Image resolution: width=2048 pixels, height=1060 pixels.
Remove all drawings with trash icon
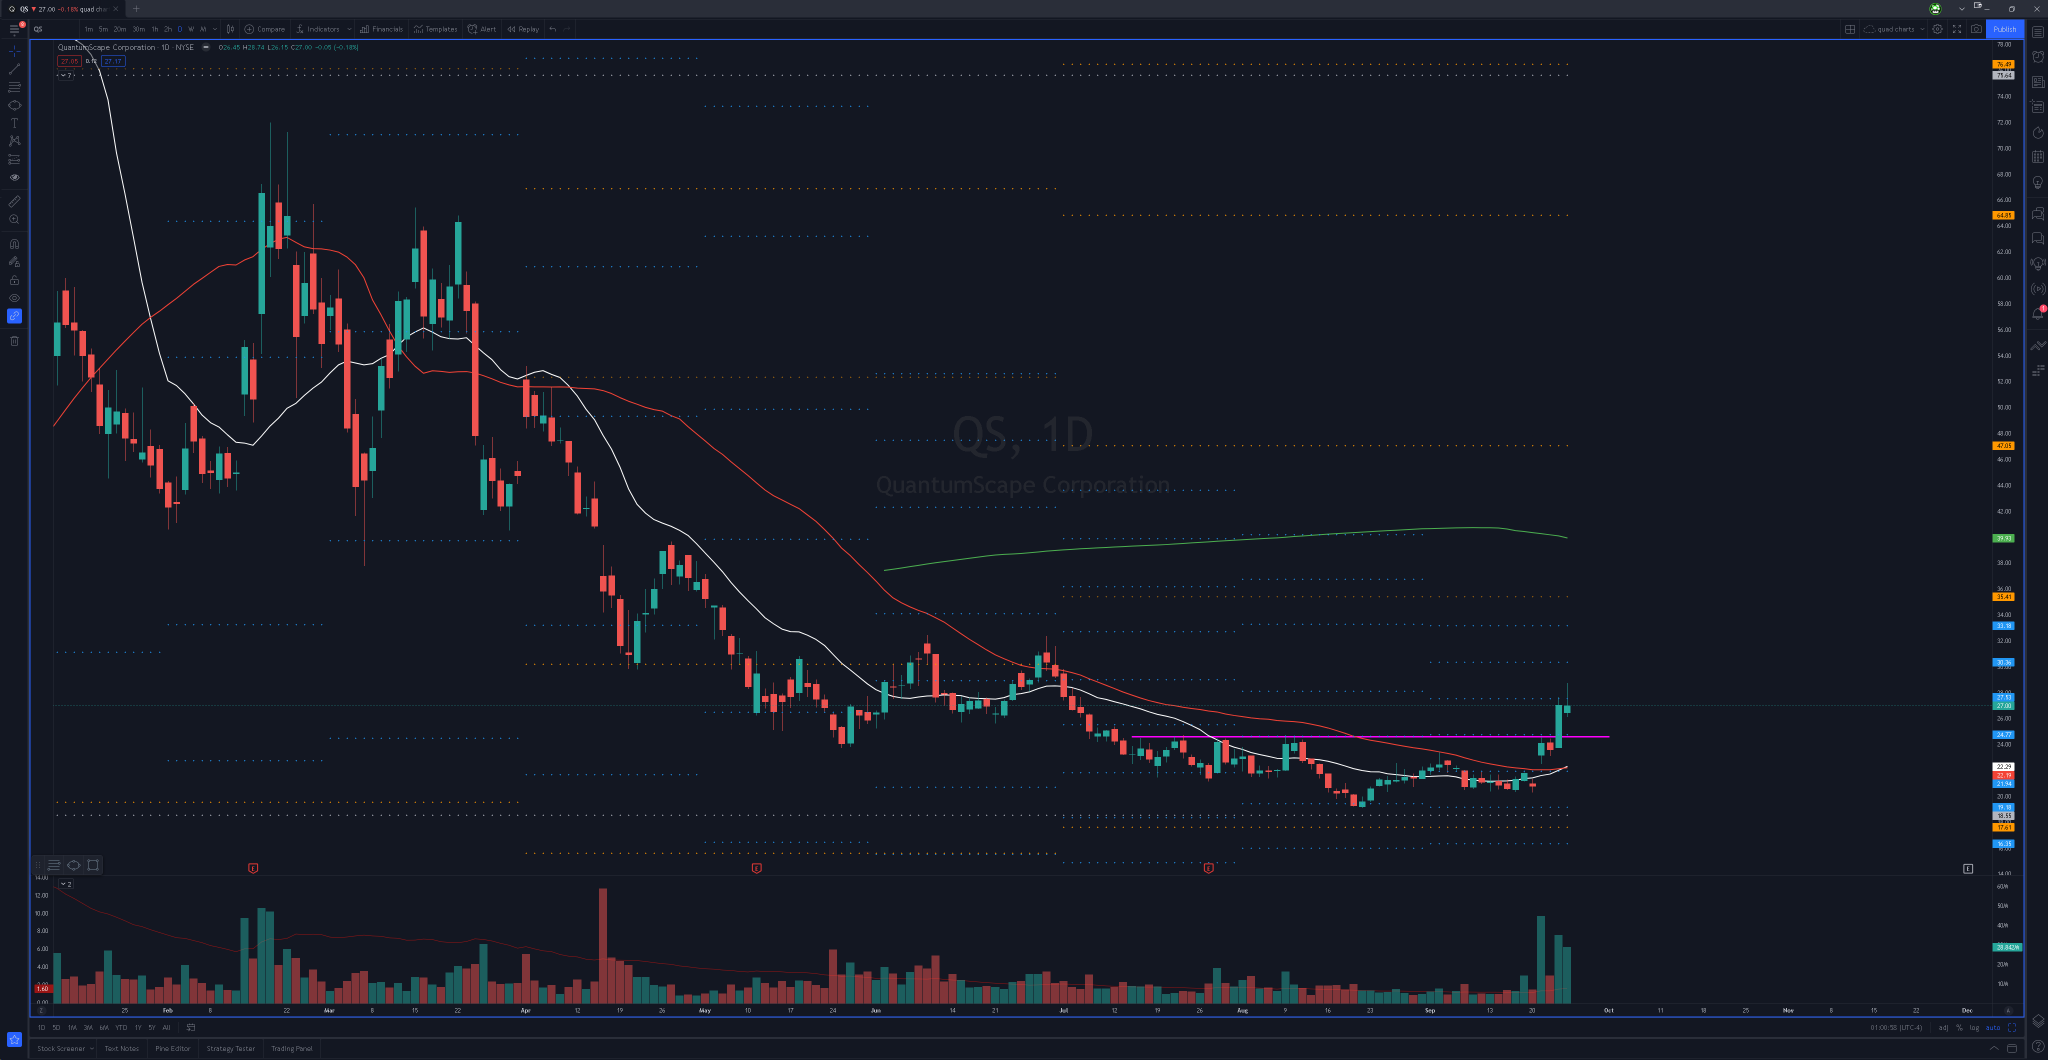pos(14,341)
